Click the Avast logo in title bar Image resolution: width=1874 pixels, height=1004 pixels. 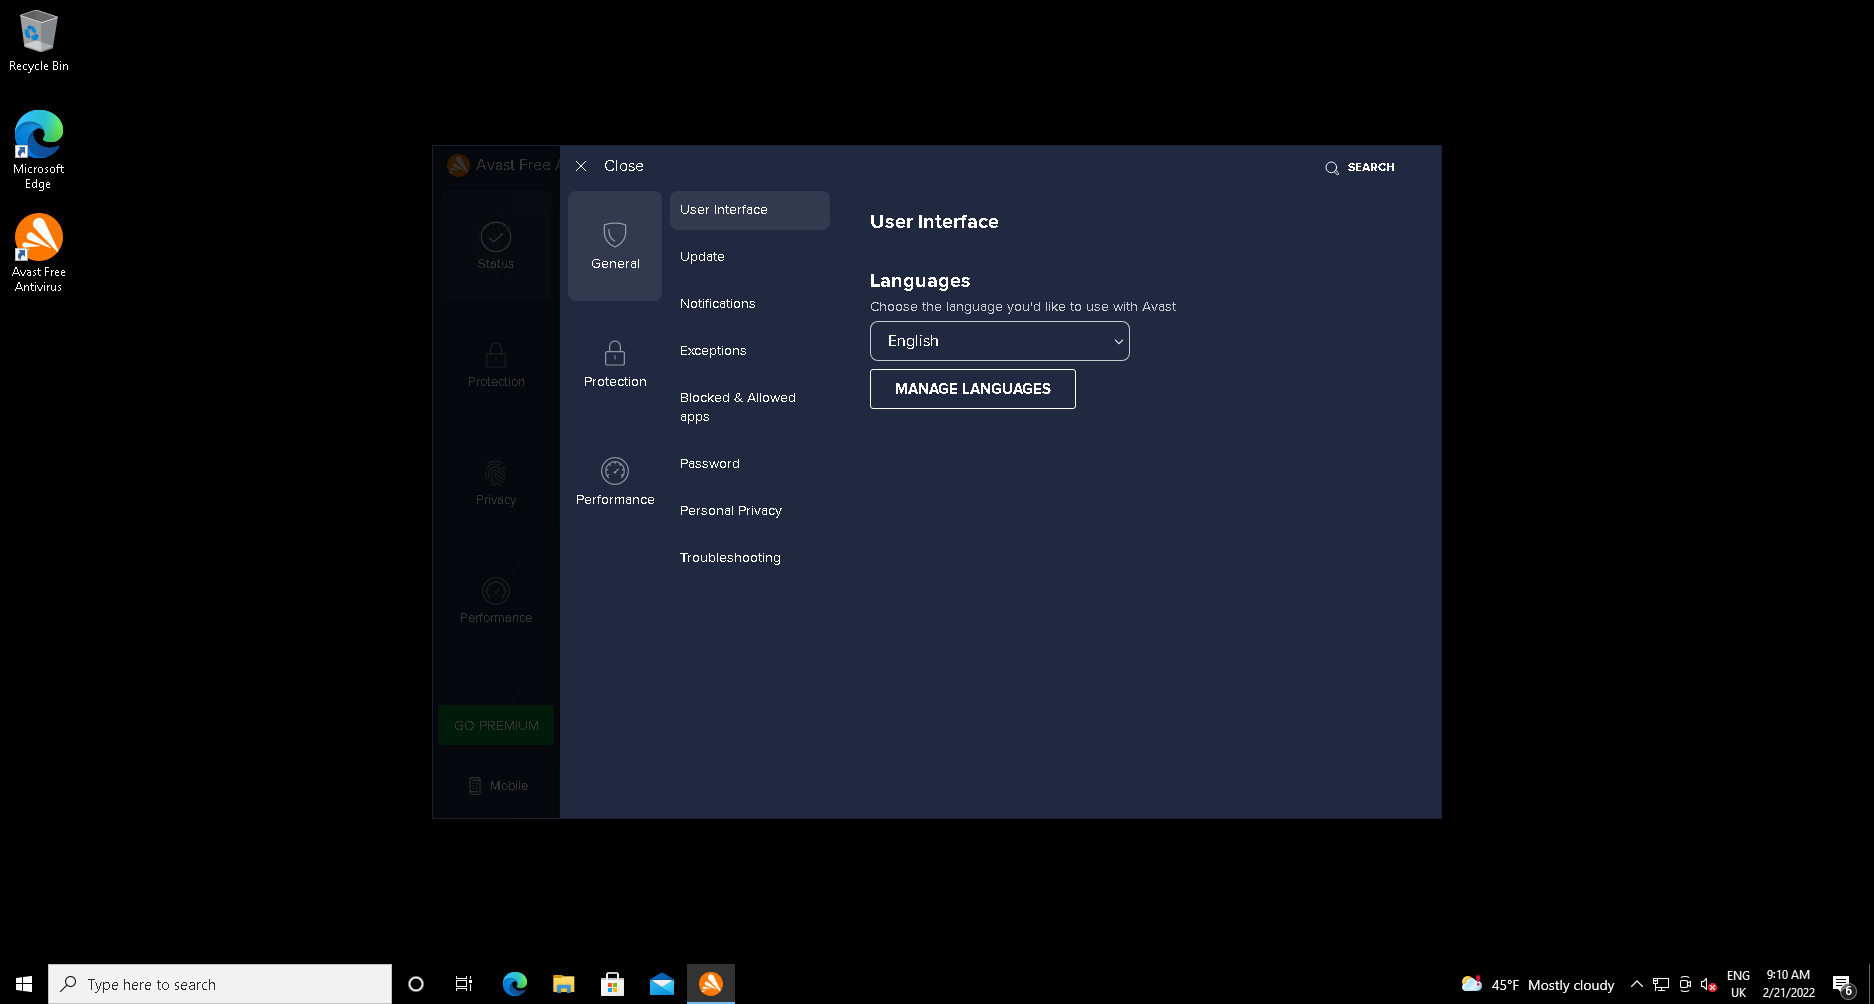click(459, 166)
